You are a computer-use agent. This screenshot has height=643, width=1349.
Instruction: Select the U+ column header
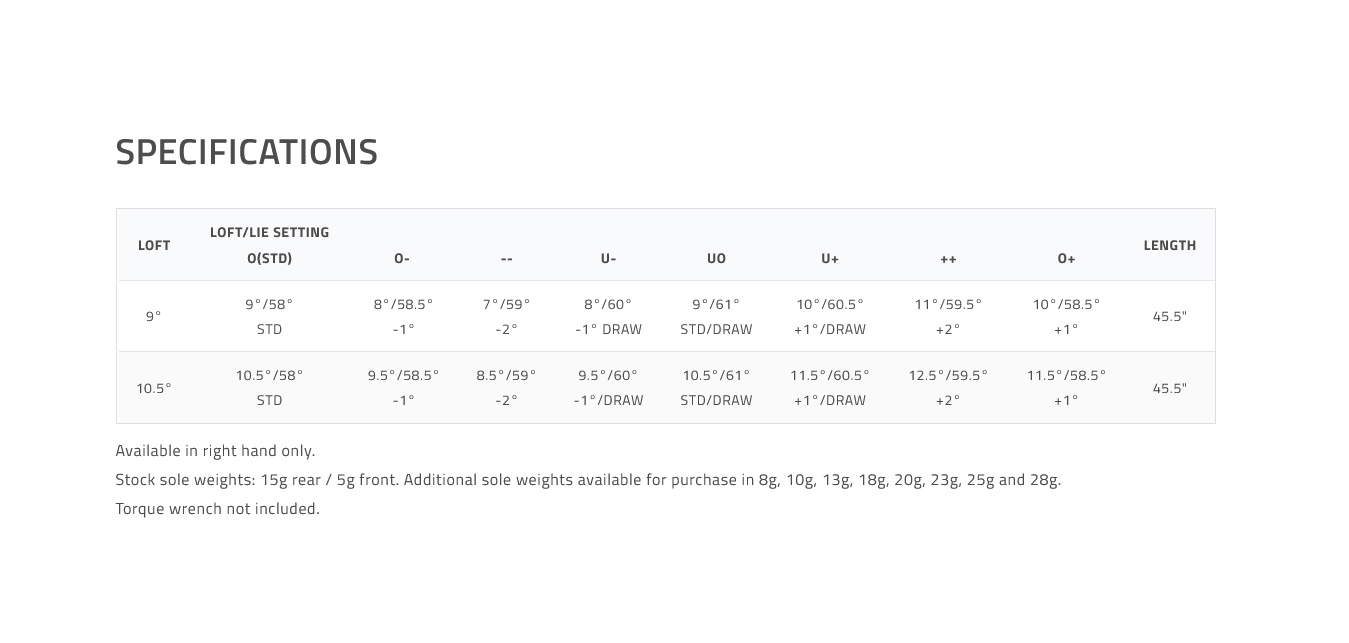[830, 258]
